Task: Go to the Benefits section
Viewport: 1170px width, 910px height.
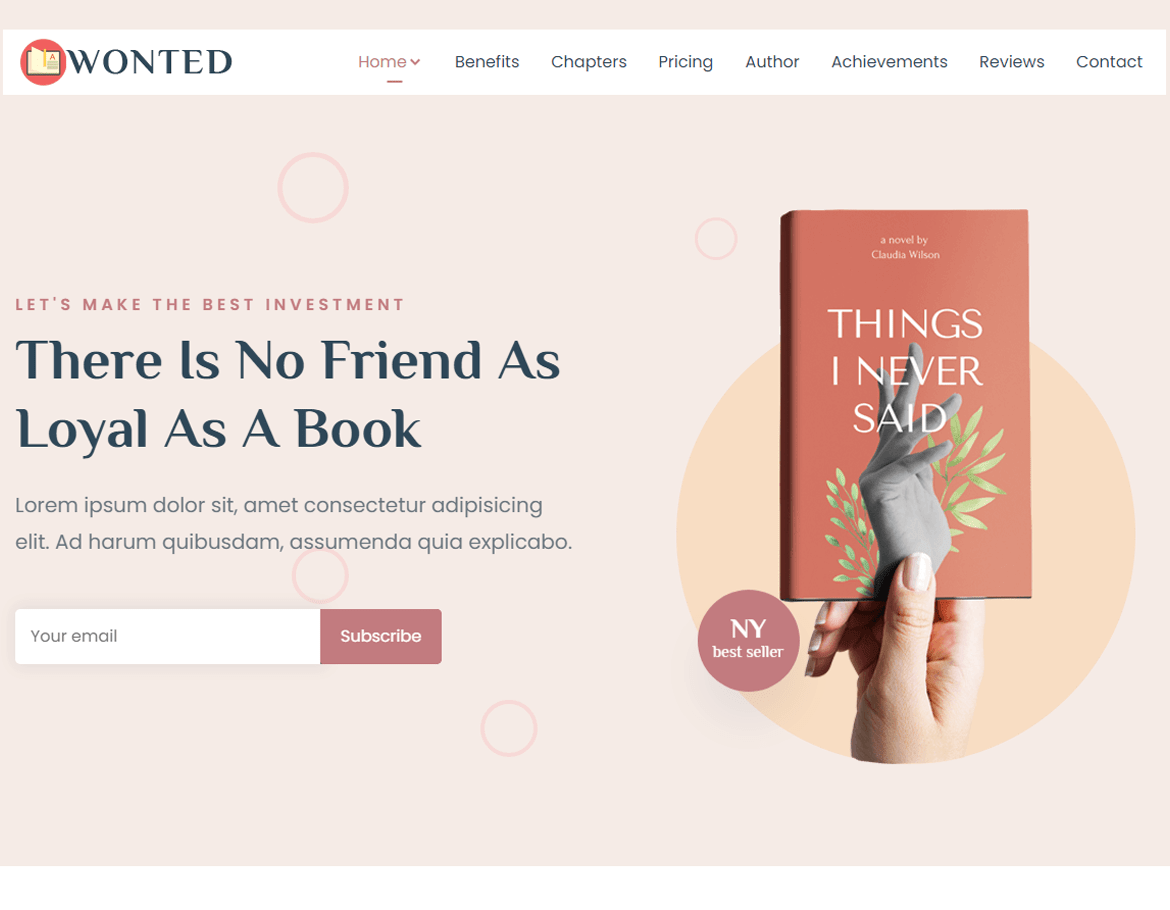Action: pos(487,62)
